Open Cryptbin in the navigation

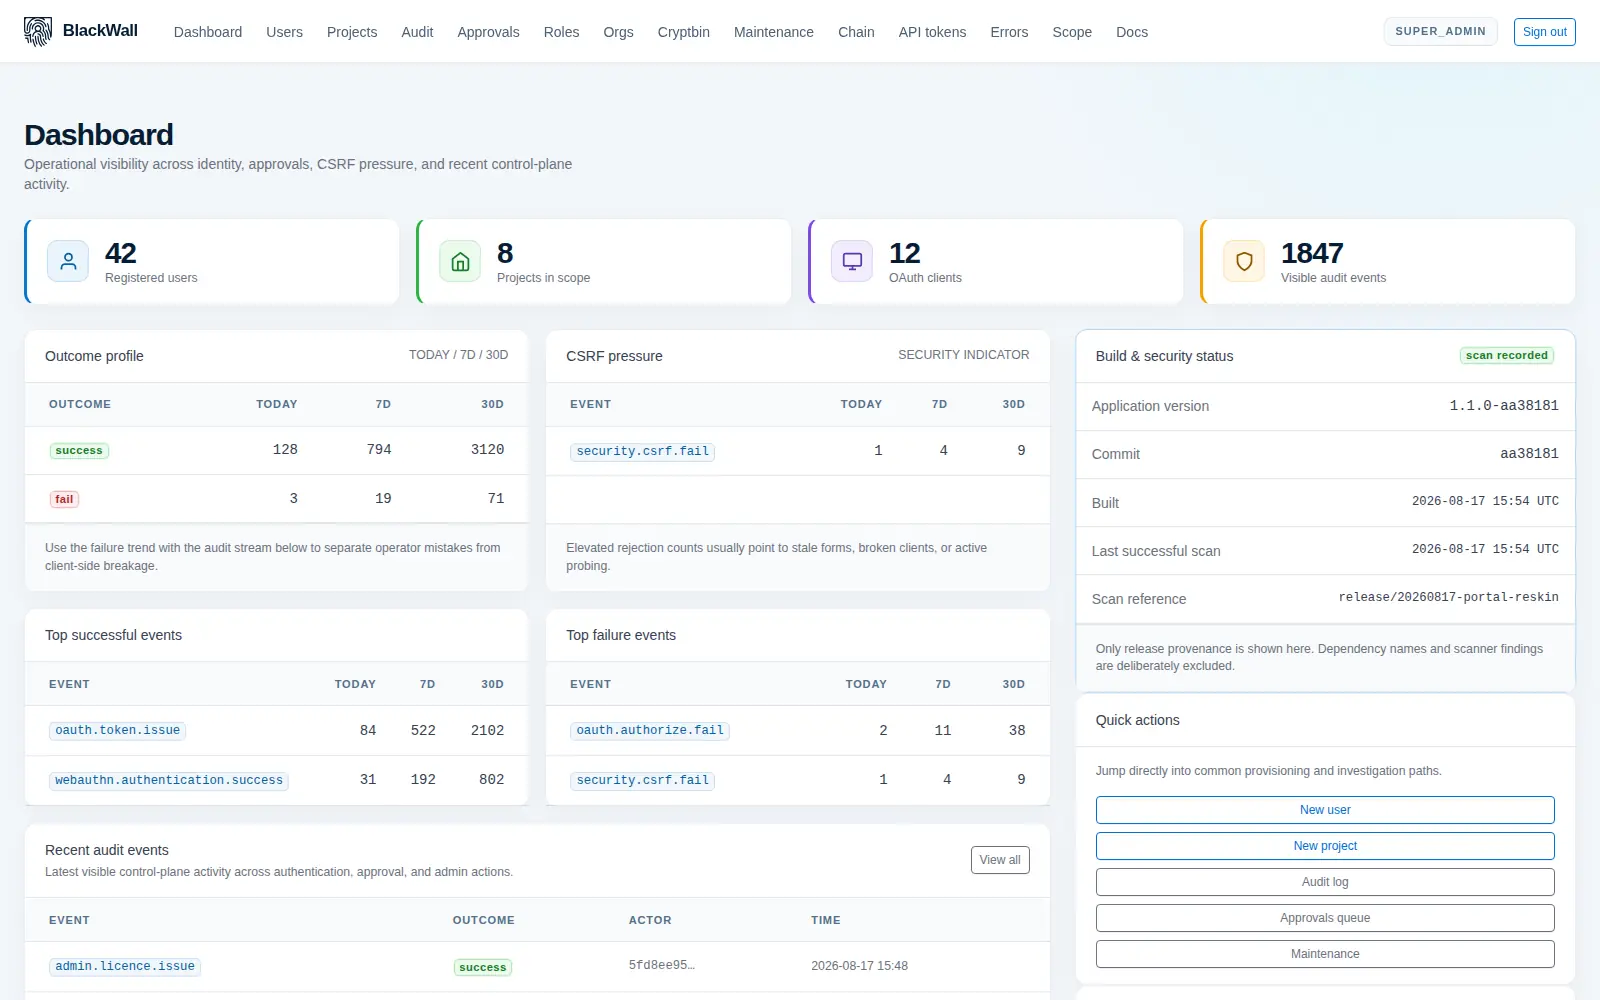point(684,32)
